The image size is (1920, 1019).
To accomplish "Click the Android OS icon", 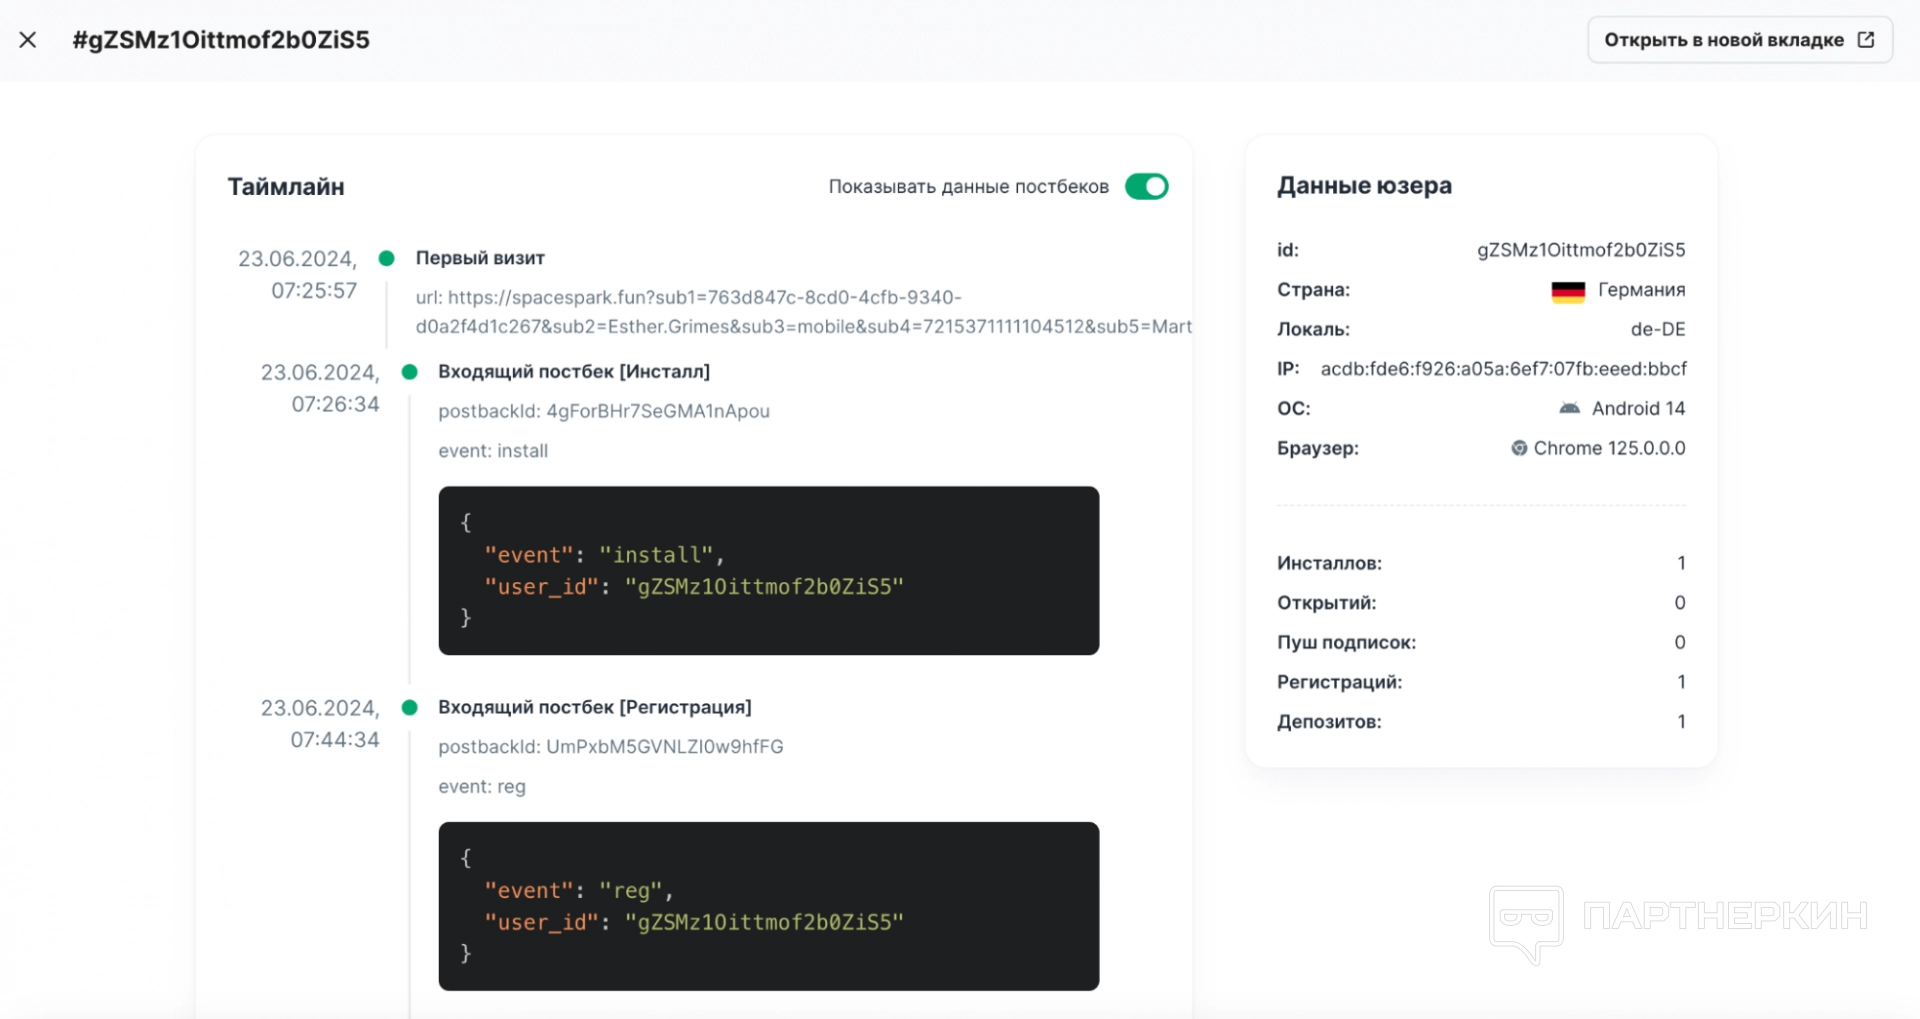I will pos(1569,408).
